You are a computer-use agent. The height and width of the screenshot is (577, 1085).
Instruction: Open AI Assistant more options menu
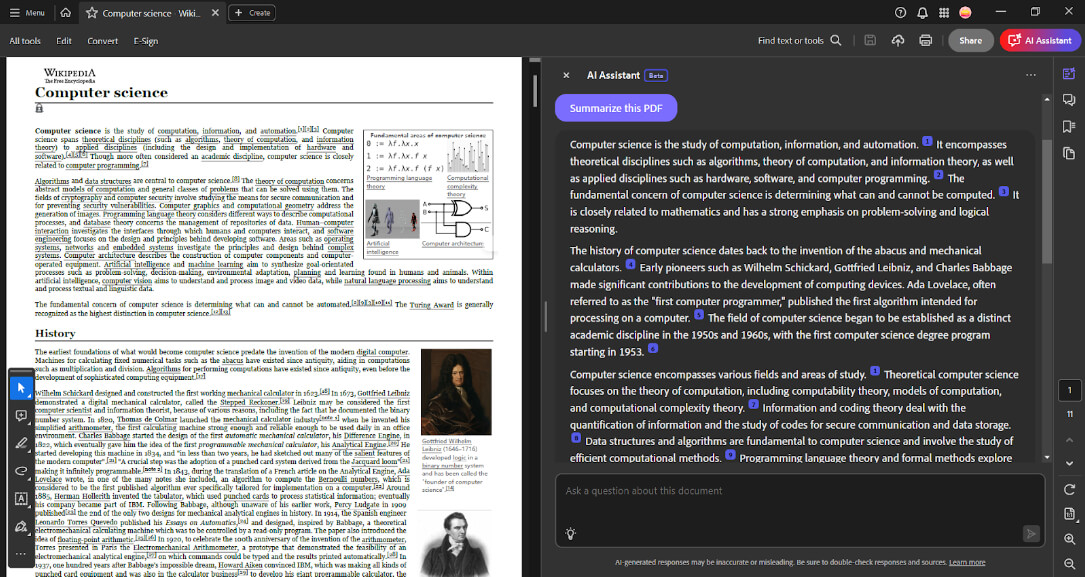tap(1030, 75)
